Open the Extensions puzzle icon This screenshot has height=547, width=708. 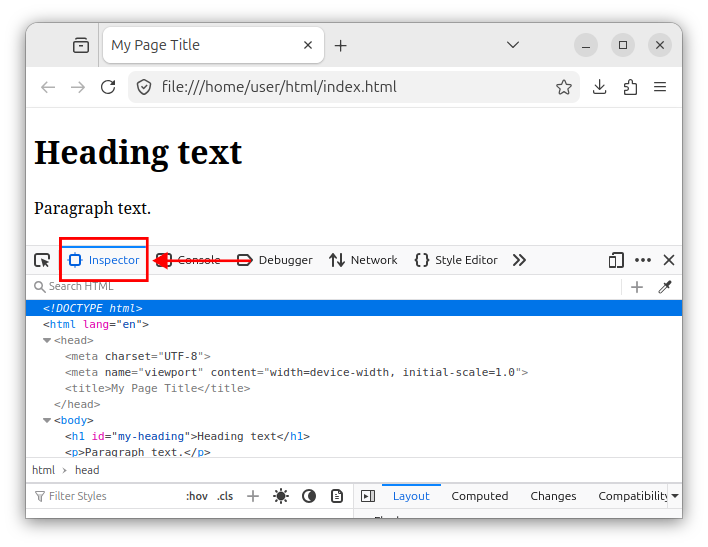[630, 87]
